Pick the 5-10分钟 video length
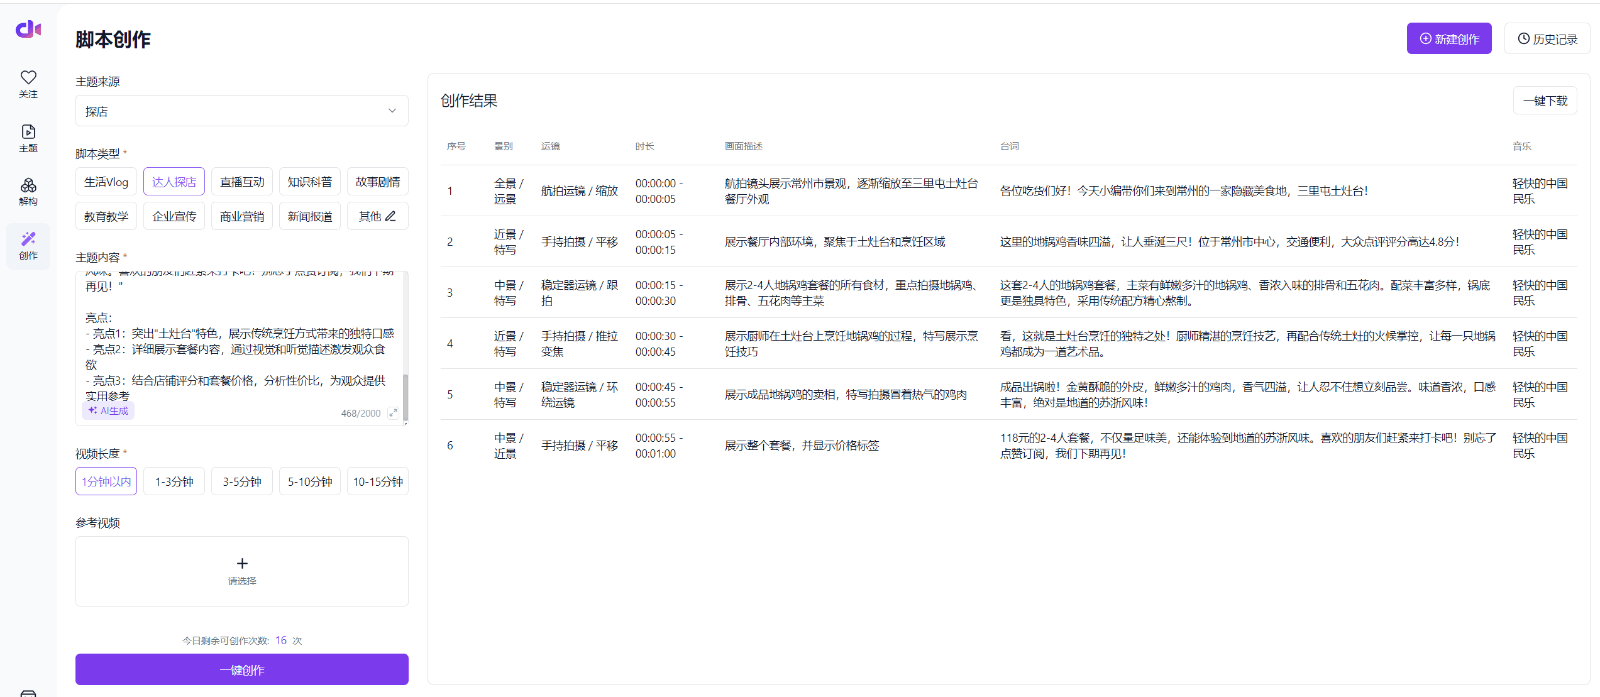1600x697 pixels. click(310, 482)
